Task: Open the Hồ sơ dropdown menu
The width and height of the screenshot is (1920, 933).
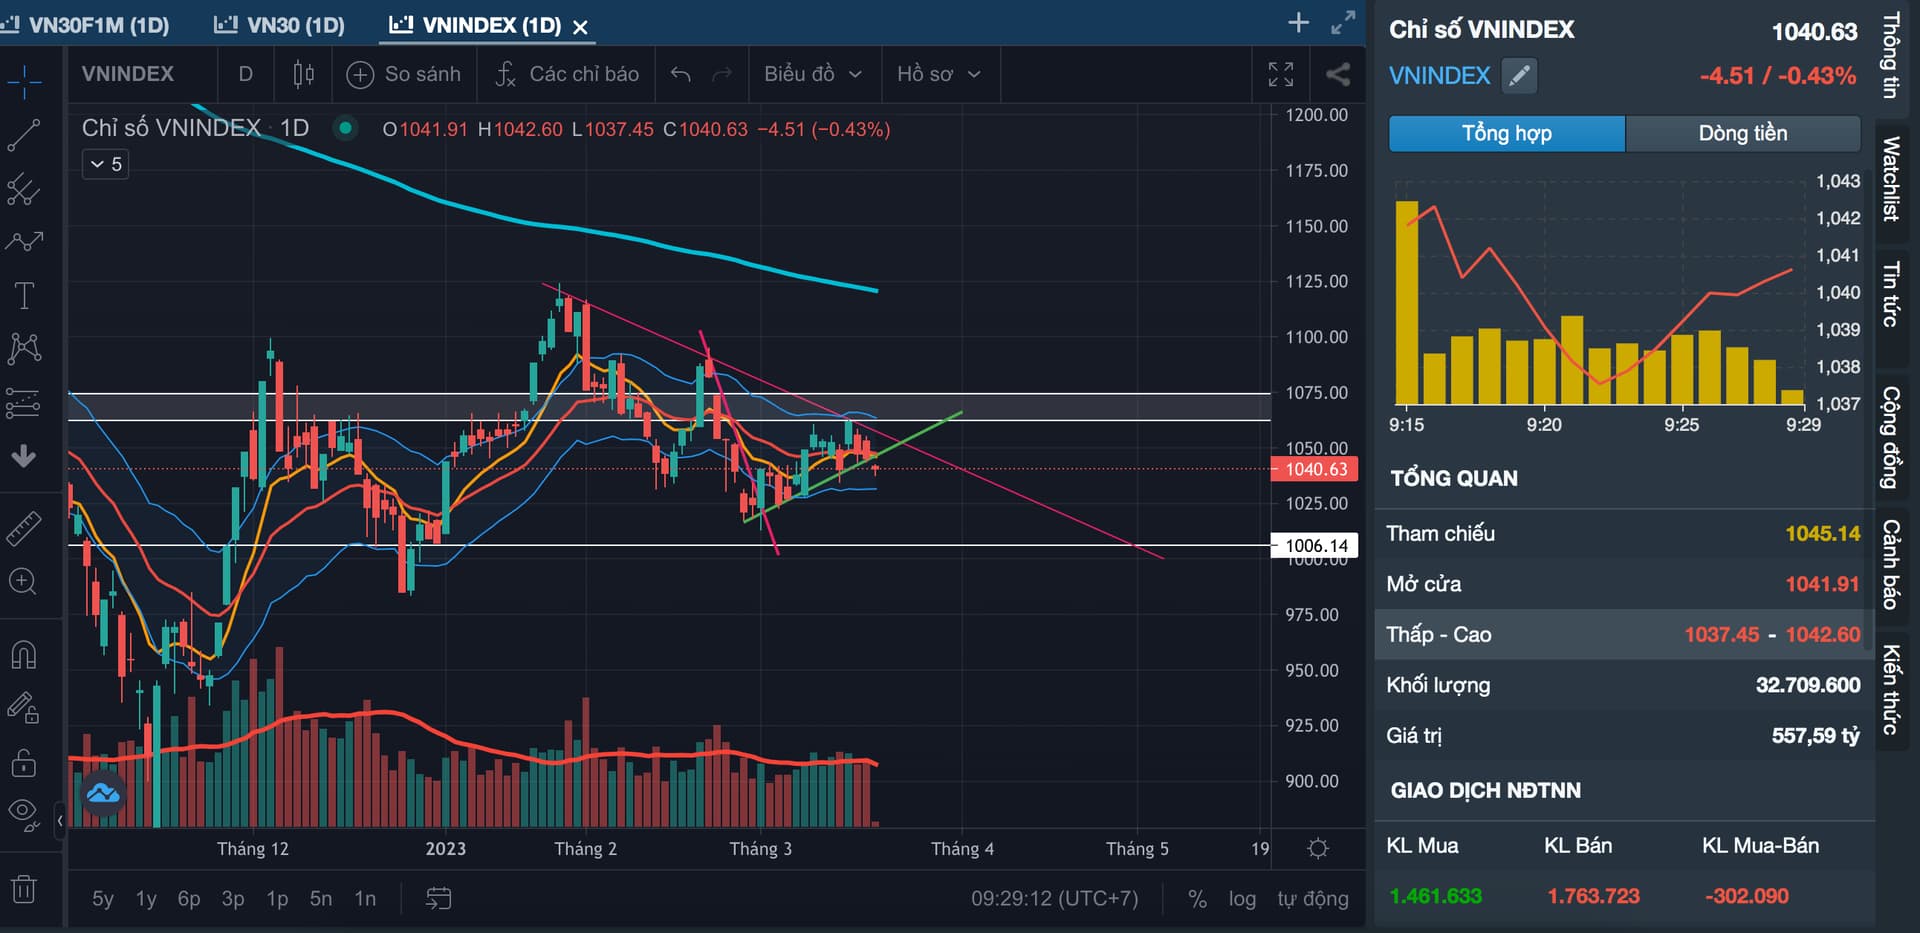Action: pyautogui.click(x=938, y=74)
